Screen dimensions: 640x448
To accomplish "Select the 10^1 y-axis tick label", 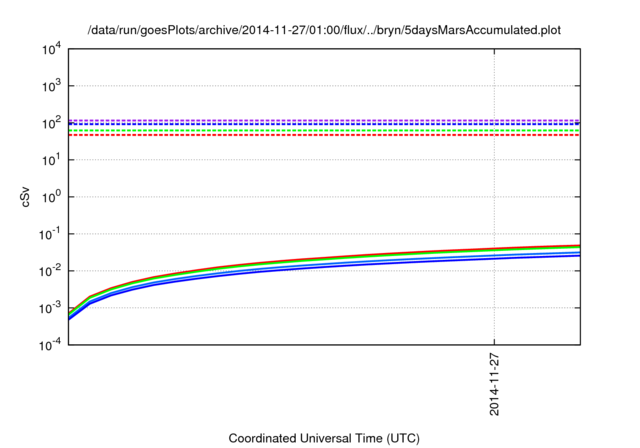I will tap(51, 160).
